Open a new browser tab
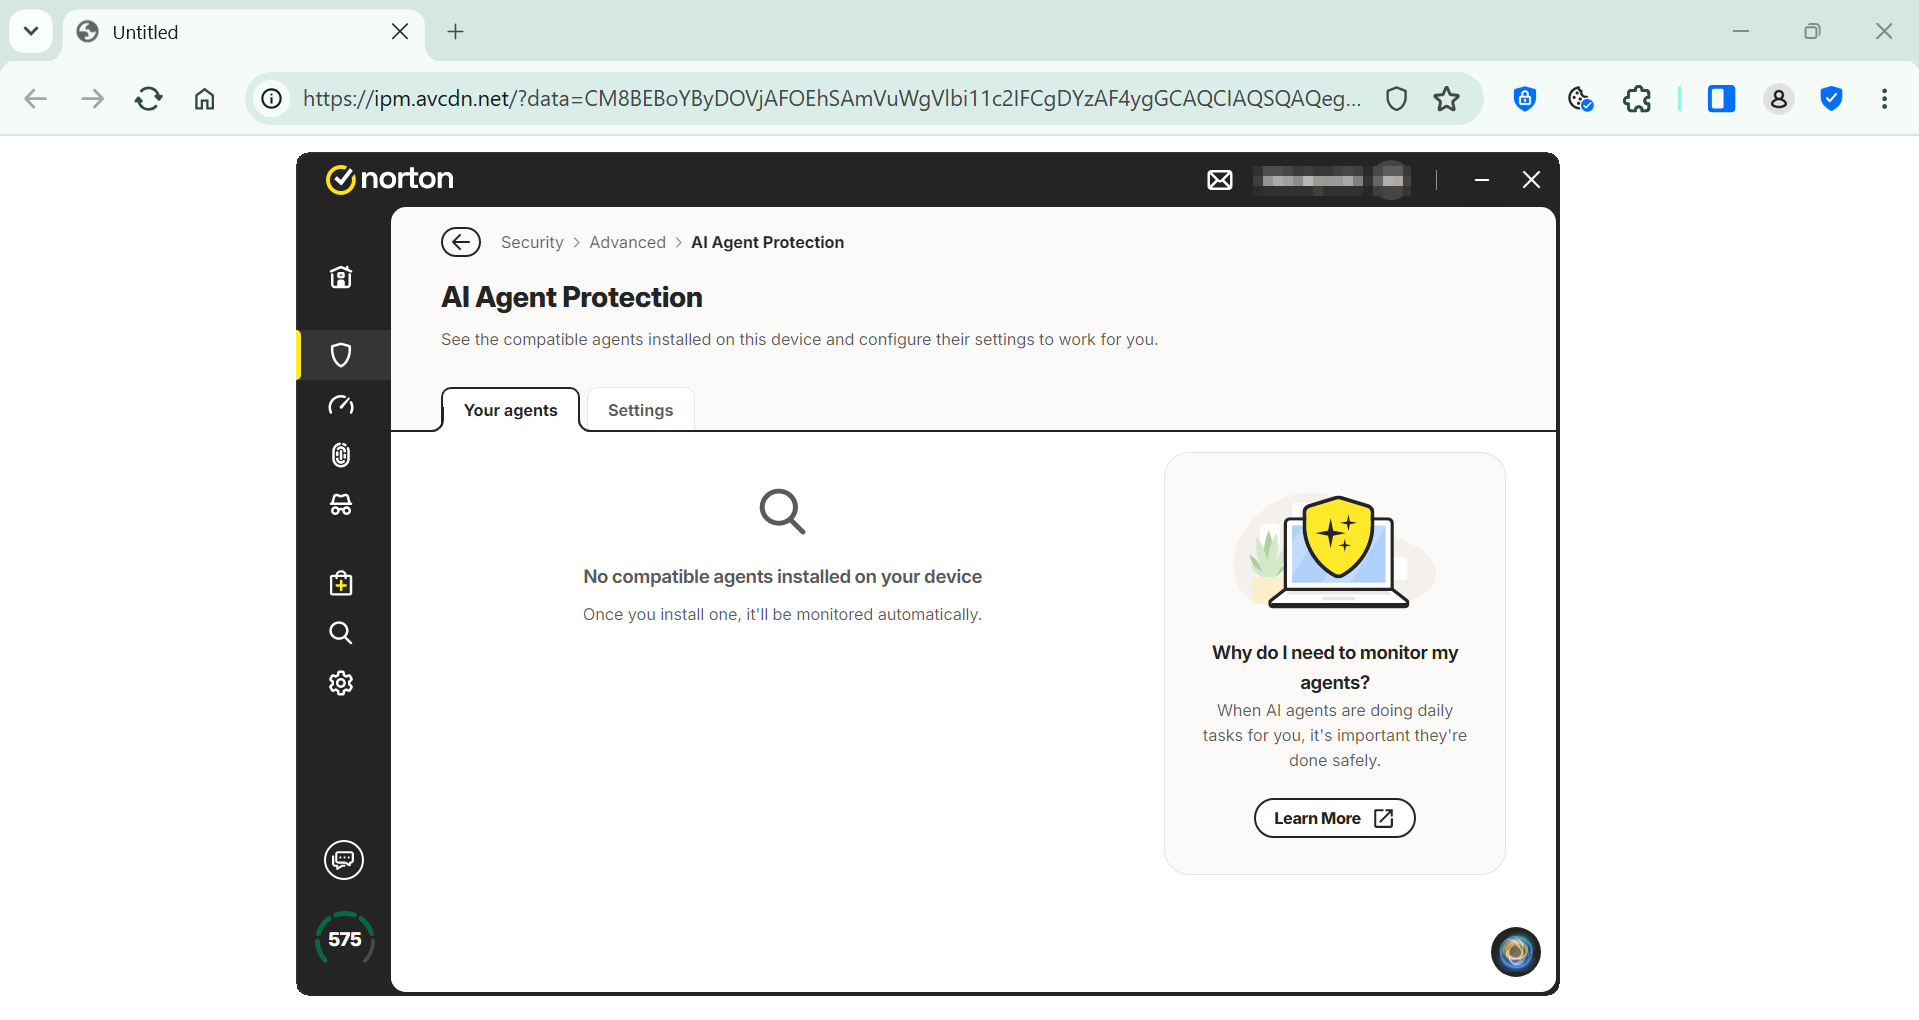Screen dimensions: 1919x1020 click(456, 32)
